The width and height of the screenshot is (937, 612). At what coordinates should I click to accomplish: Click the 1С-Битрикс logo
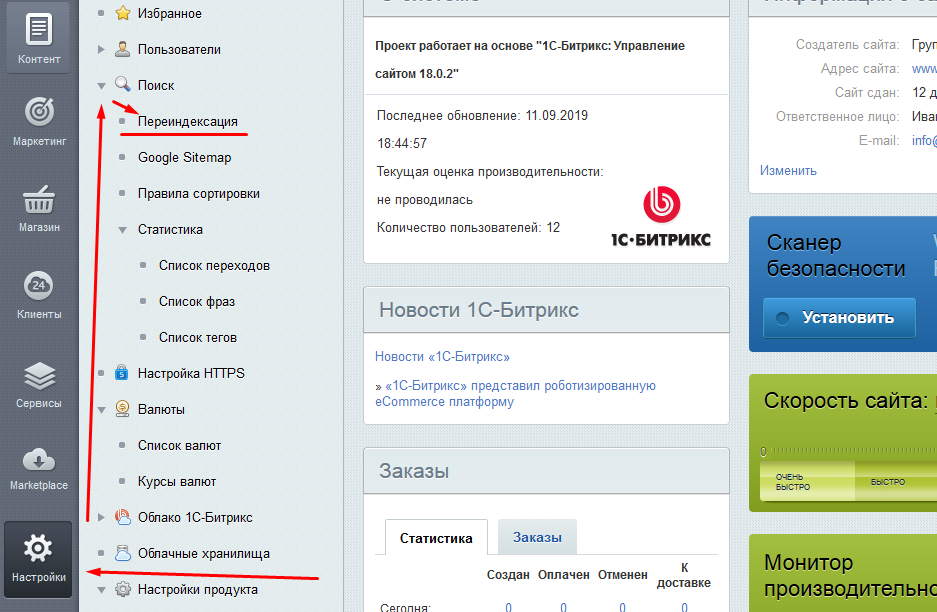point(661,218)
